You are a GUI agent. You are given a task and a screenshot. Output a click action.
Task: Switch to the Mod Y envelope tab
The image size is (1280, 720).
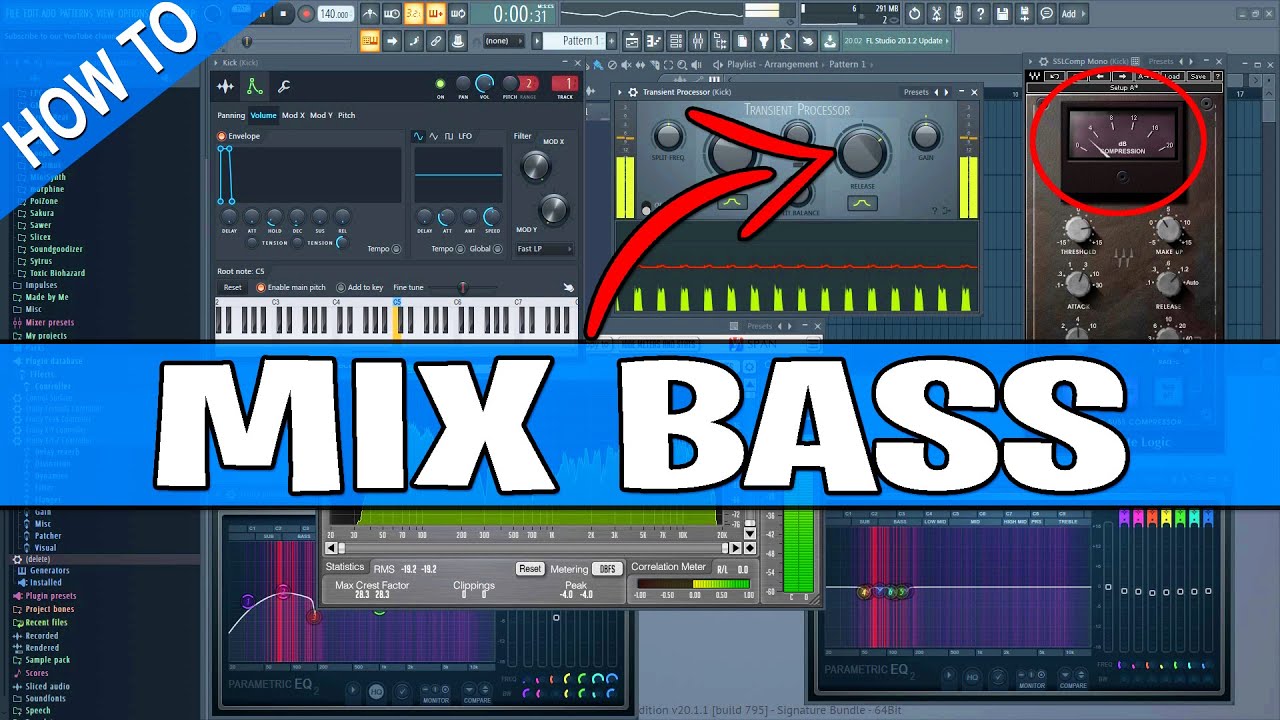coord(321,115)
